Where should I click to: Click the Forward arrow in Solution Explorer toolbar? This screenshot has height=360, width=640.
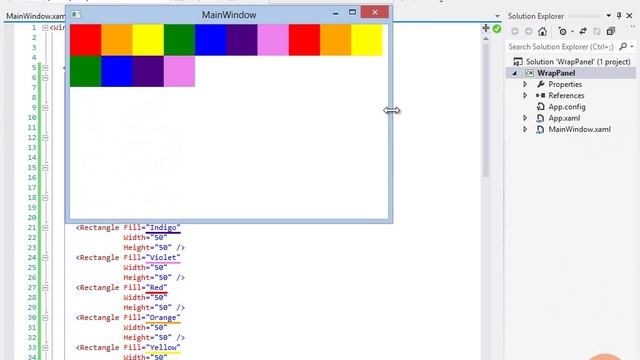(x=529, y=31)
